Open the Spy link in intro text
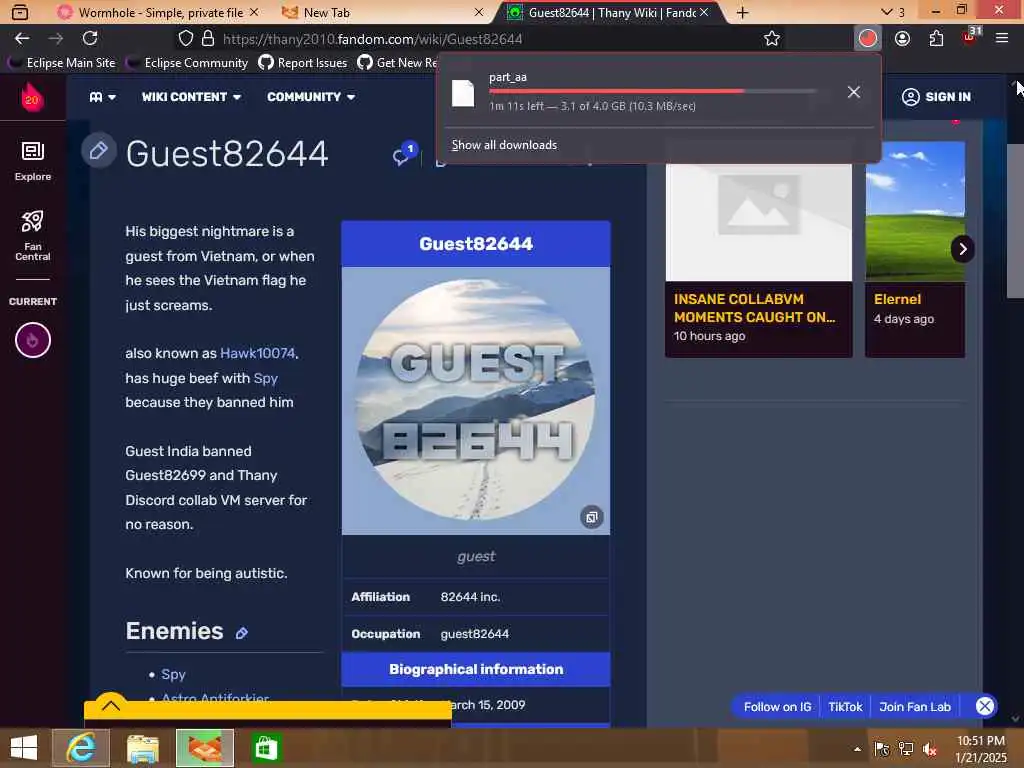 click(265, 378)
